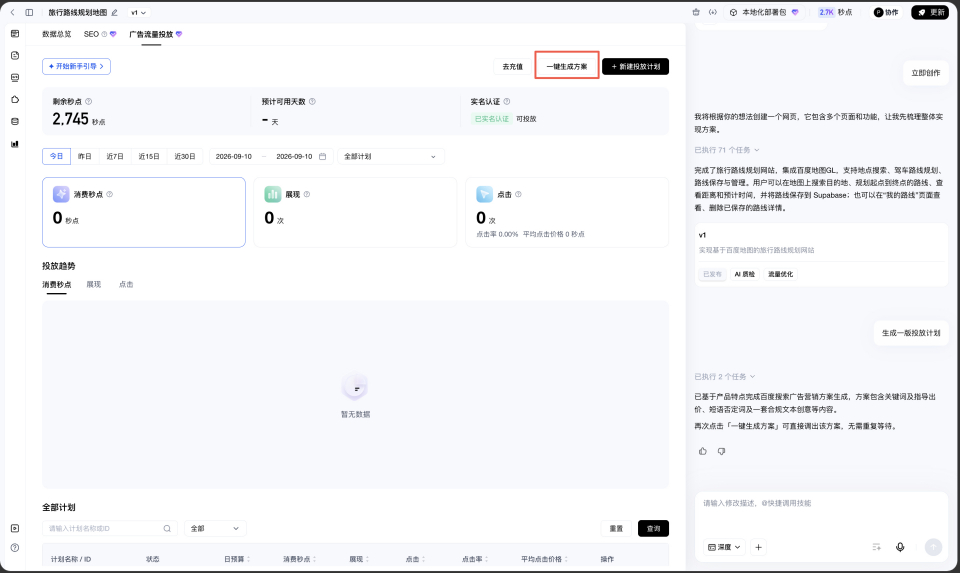This screenshot has width=960, height=573.
Task: Select the 近7日 date filter
Action: [x=115, y=156]
